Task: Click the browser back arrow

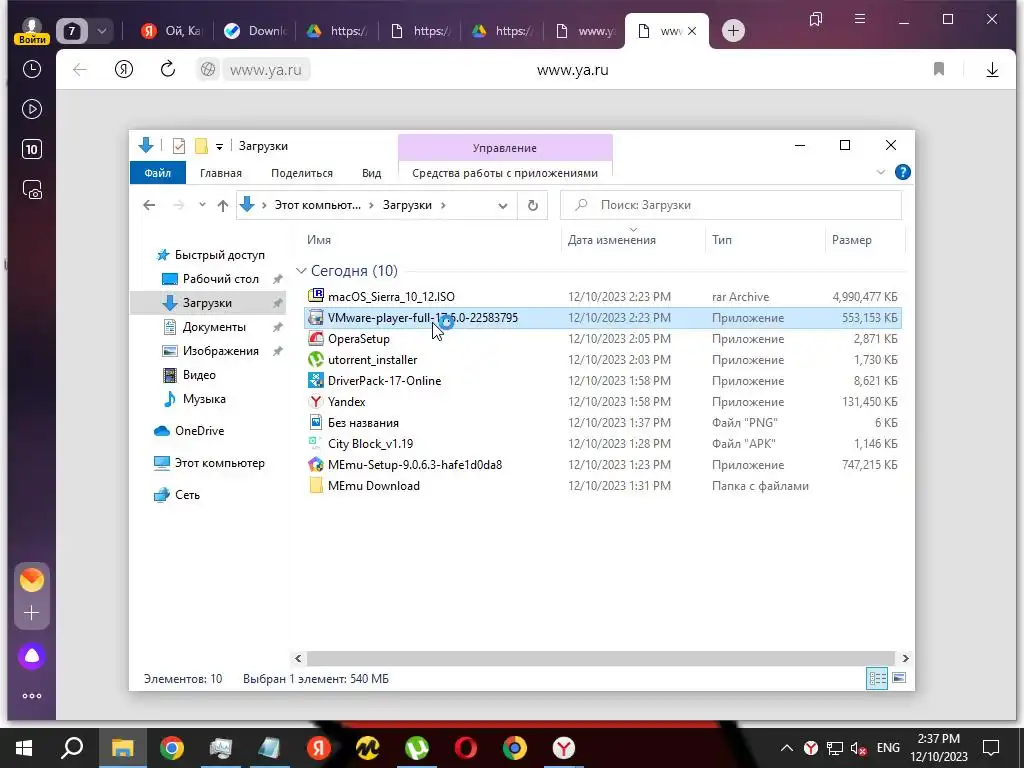Action: [x=80, y=69]
